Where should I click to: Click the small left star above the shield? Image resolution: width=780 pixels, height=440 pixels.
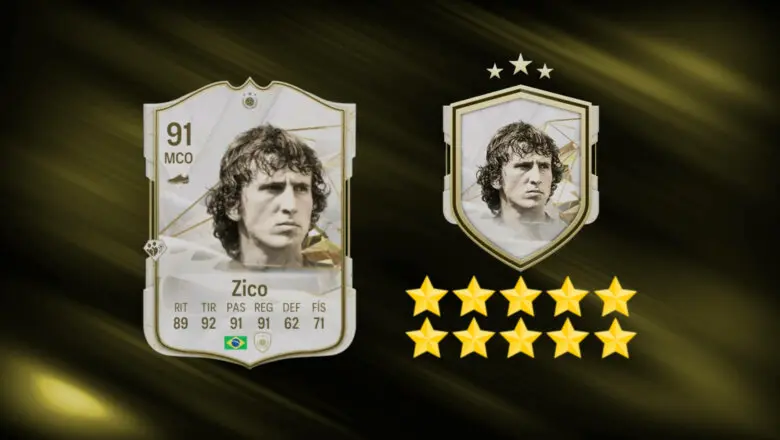[494, 71]
